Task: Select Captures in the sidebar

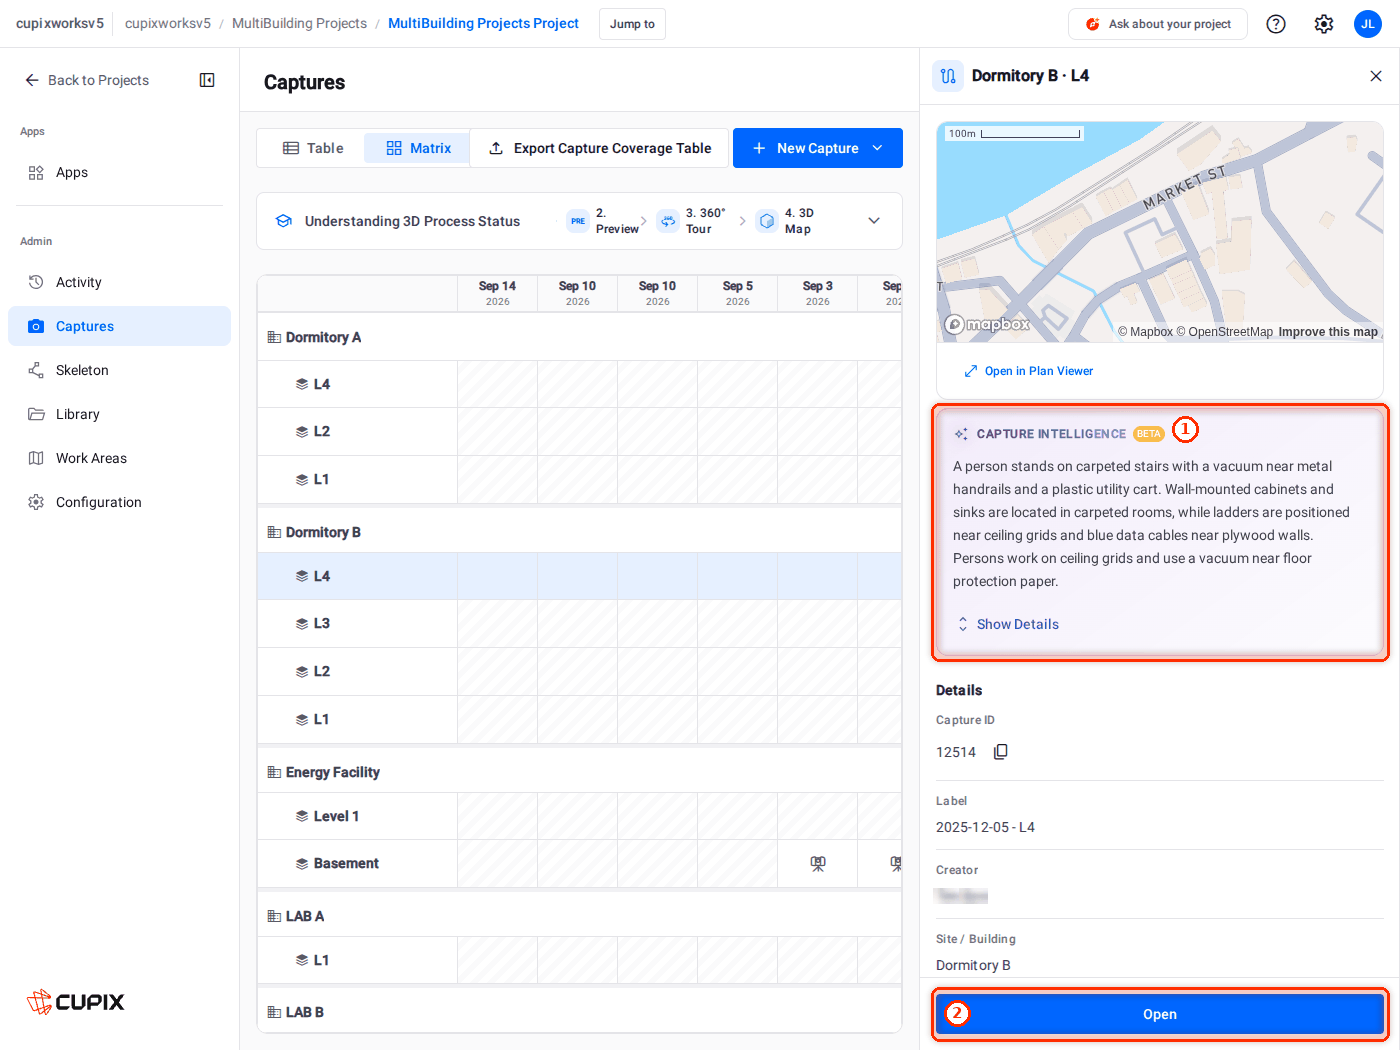Action: click(120, 326)
